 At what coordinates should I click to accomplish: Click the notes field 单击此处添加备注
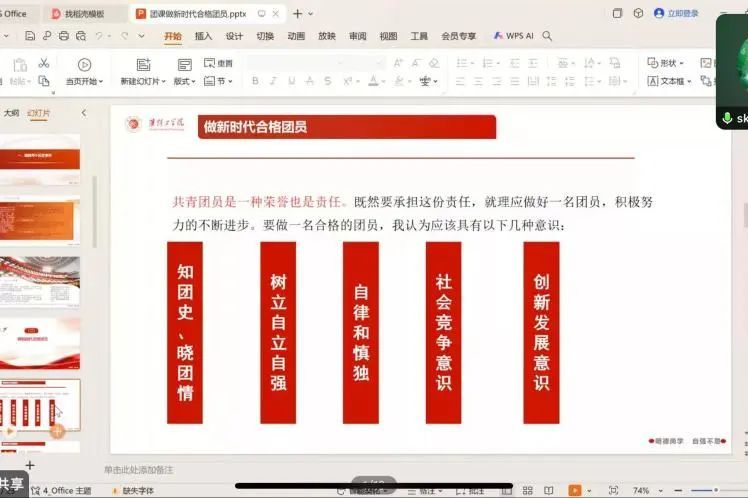[x=139, y=469]
